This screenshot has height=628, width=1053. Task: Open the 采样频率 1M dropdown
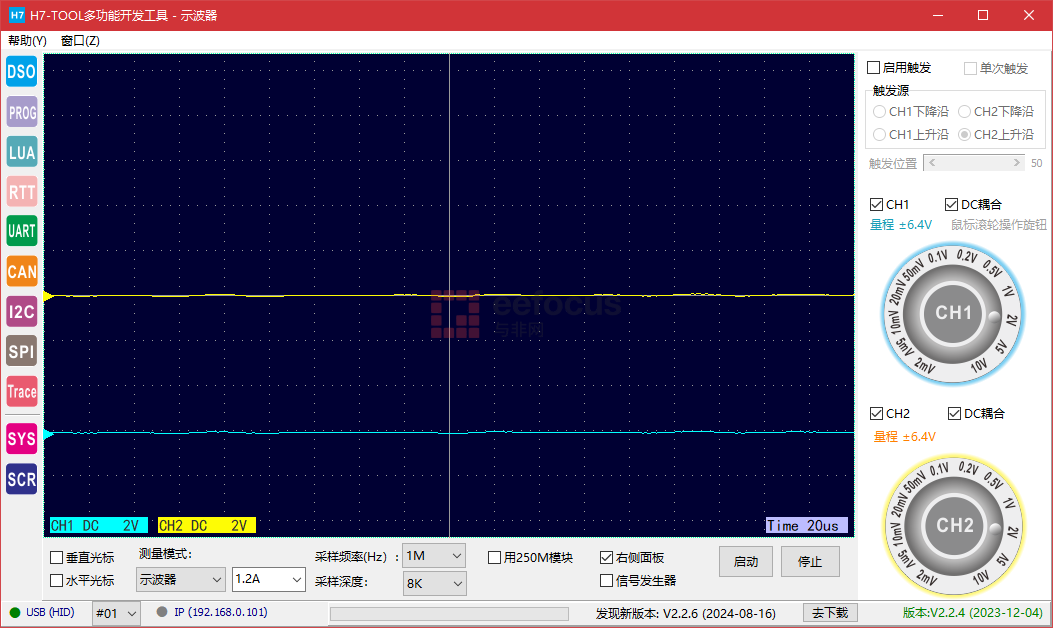click(434, 555)
